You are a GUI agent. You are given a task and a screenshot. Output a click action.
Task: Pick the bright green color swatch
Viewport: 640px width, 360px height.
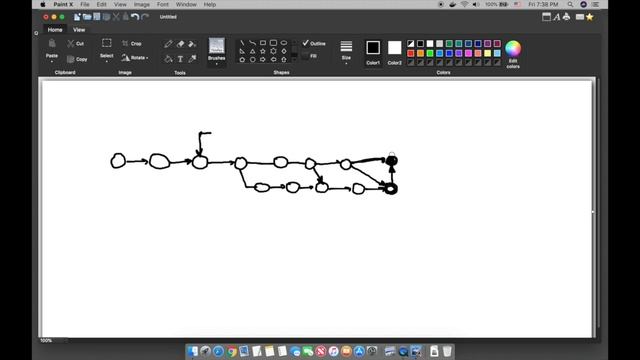(x=430, y=53)
